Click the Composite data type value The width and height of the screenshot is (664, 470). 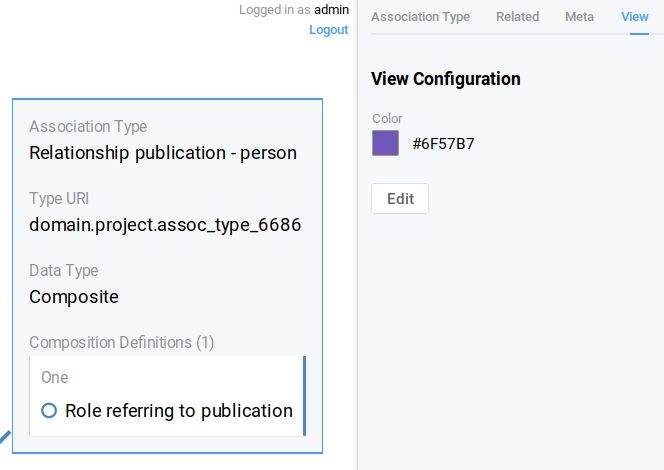74,297
